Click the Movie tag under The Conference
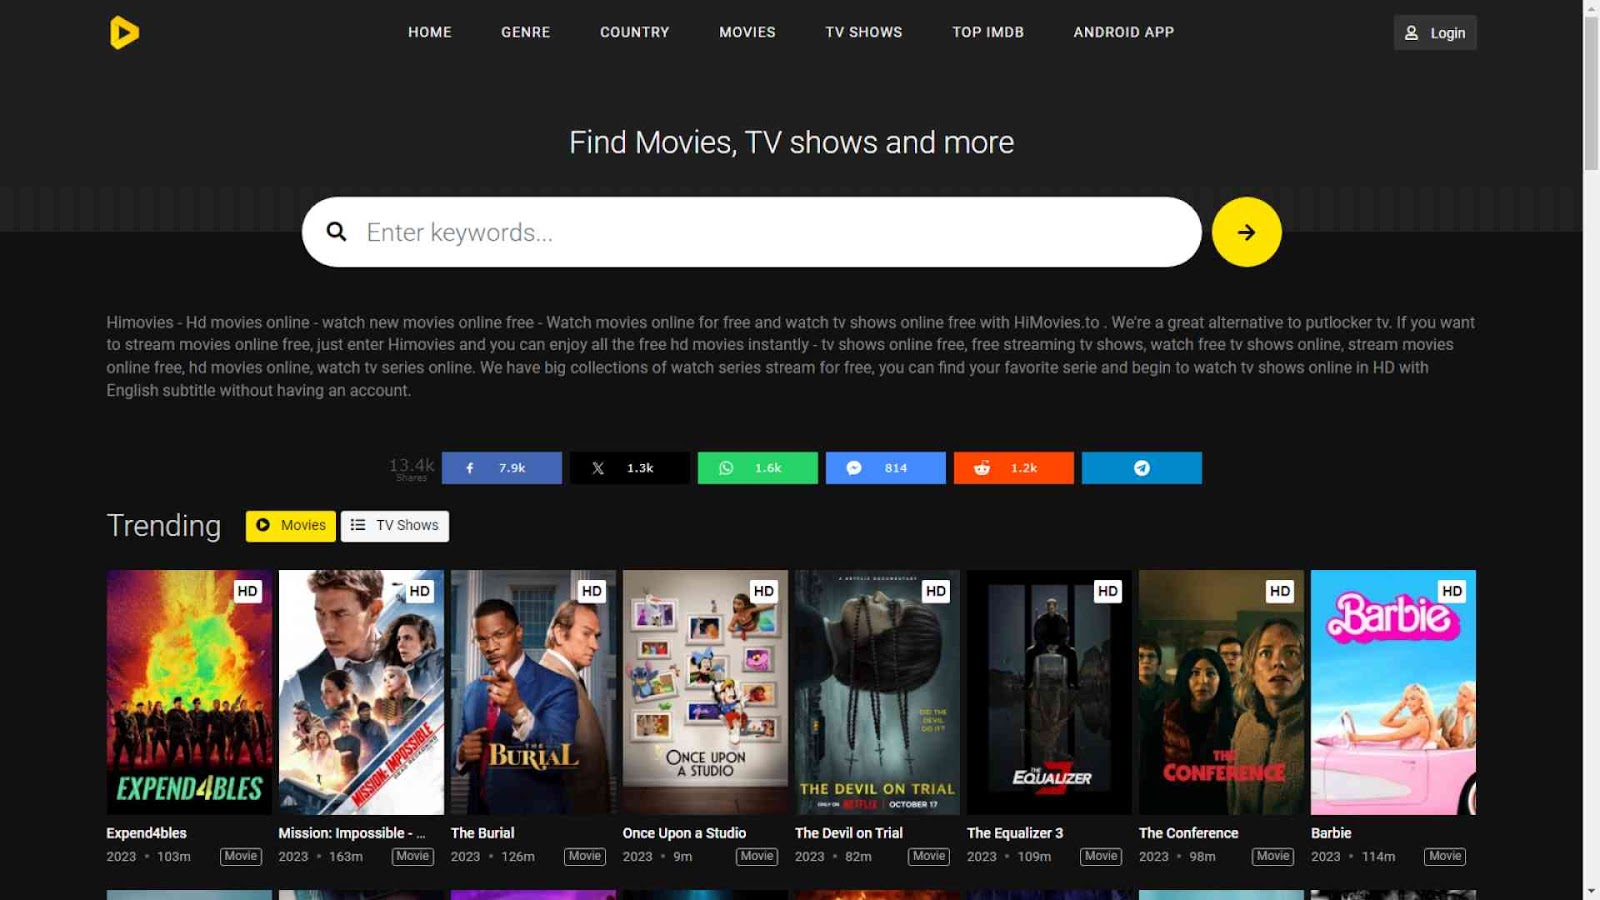Screen dimensions: 1600x900 coord(1273,856)
